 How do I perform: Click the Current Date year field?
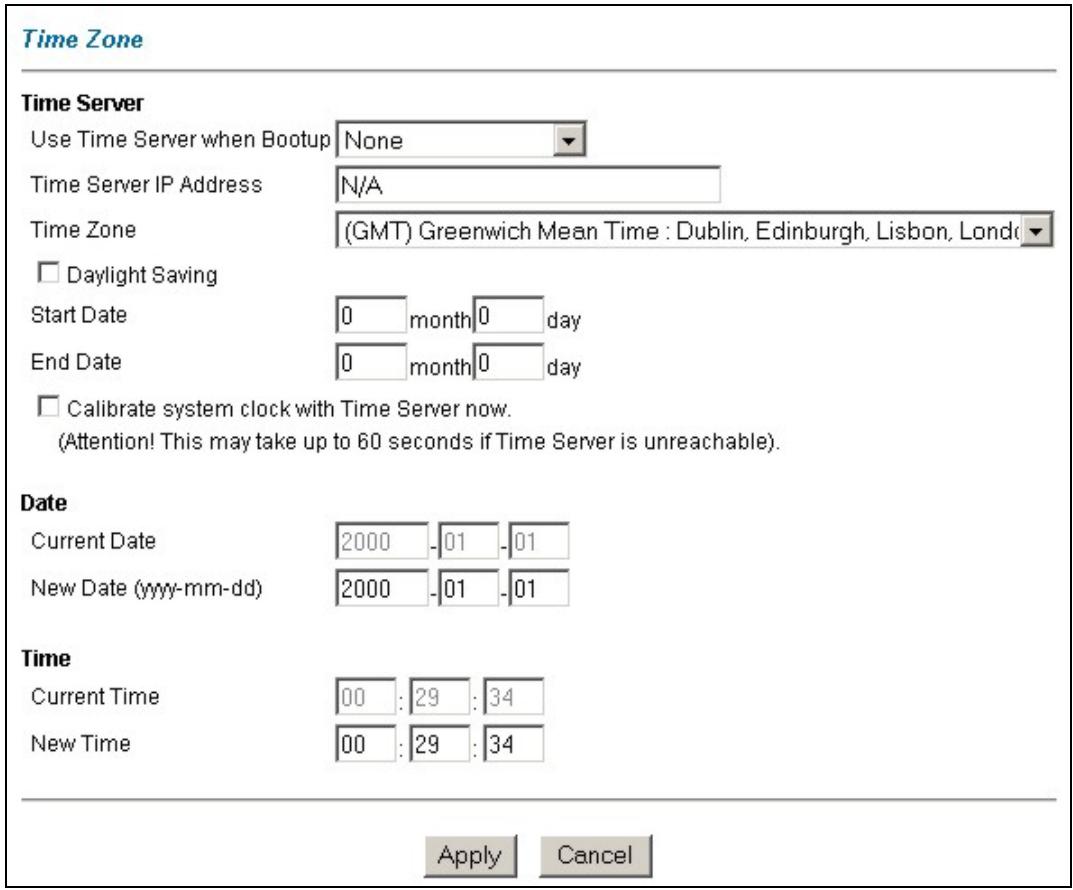tap(382, 541)
